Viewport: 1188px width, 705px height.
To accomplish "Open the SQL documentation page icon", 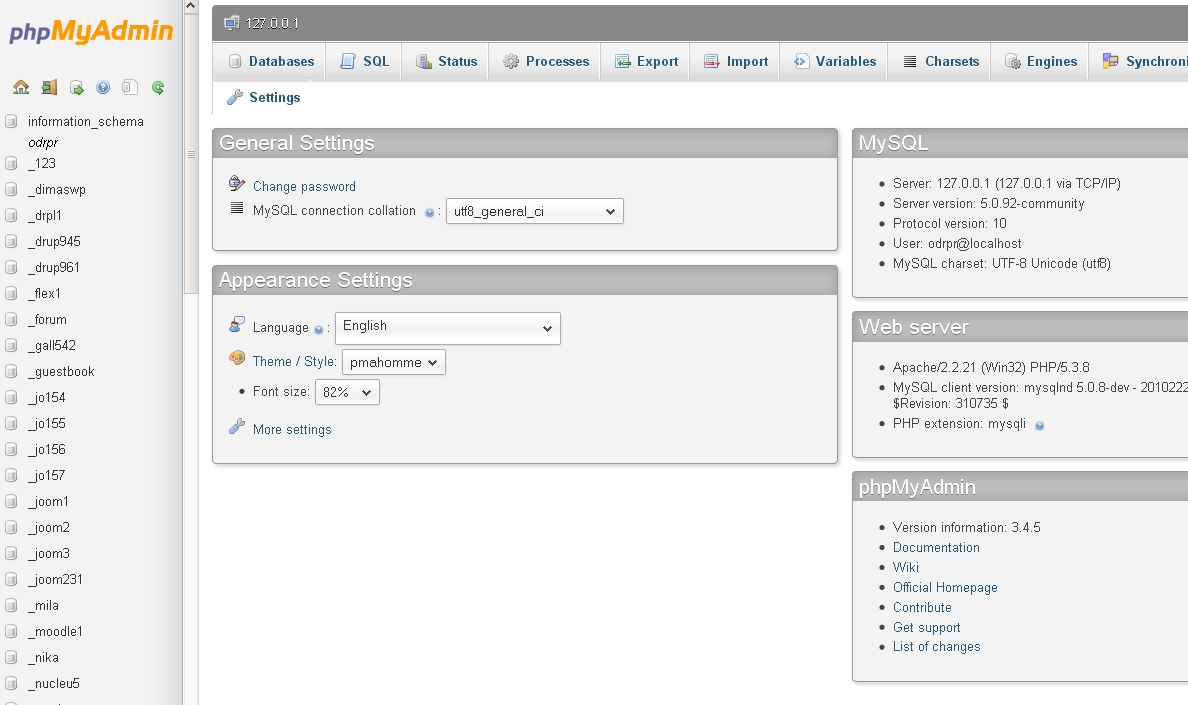I will click(x=130, y=87).
